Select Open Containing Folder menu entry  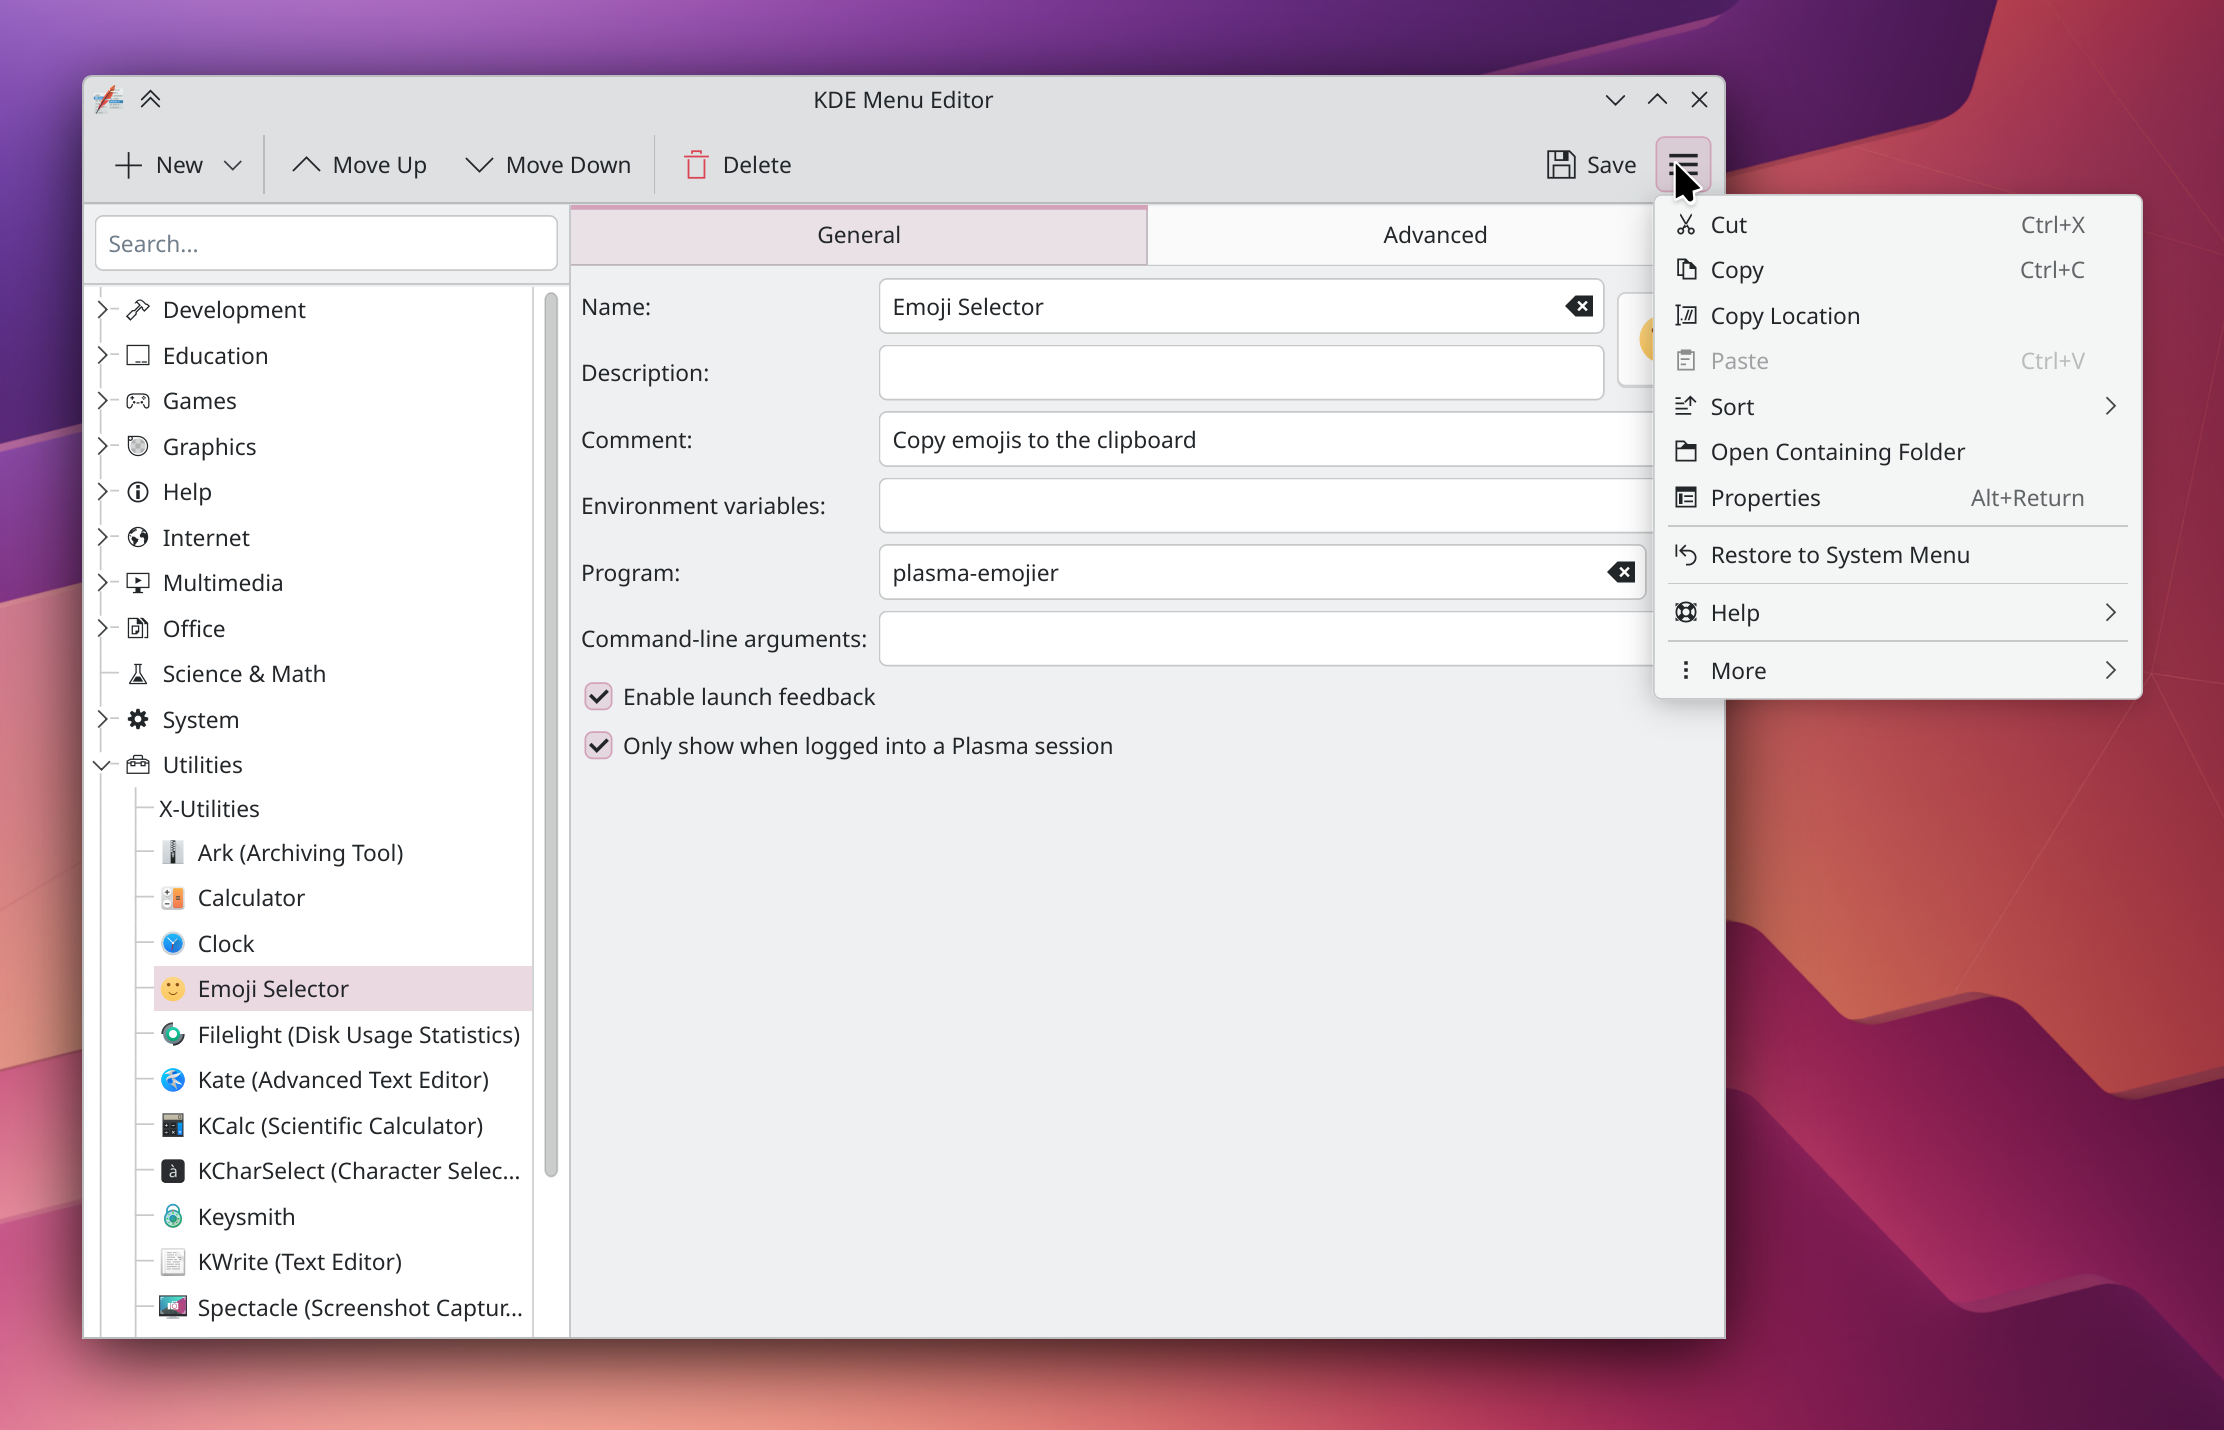click(x=1898, y=452)
